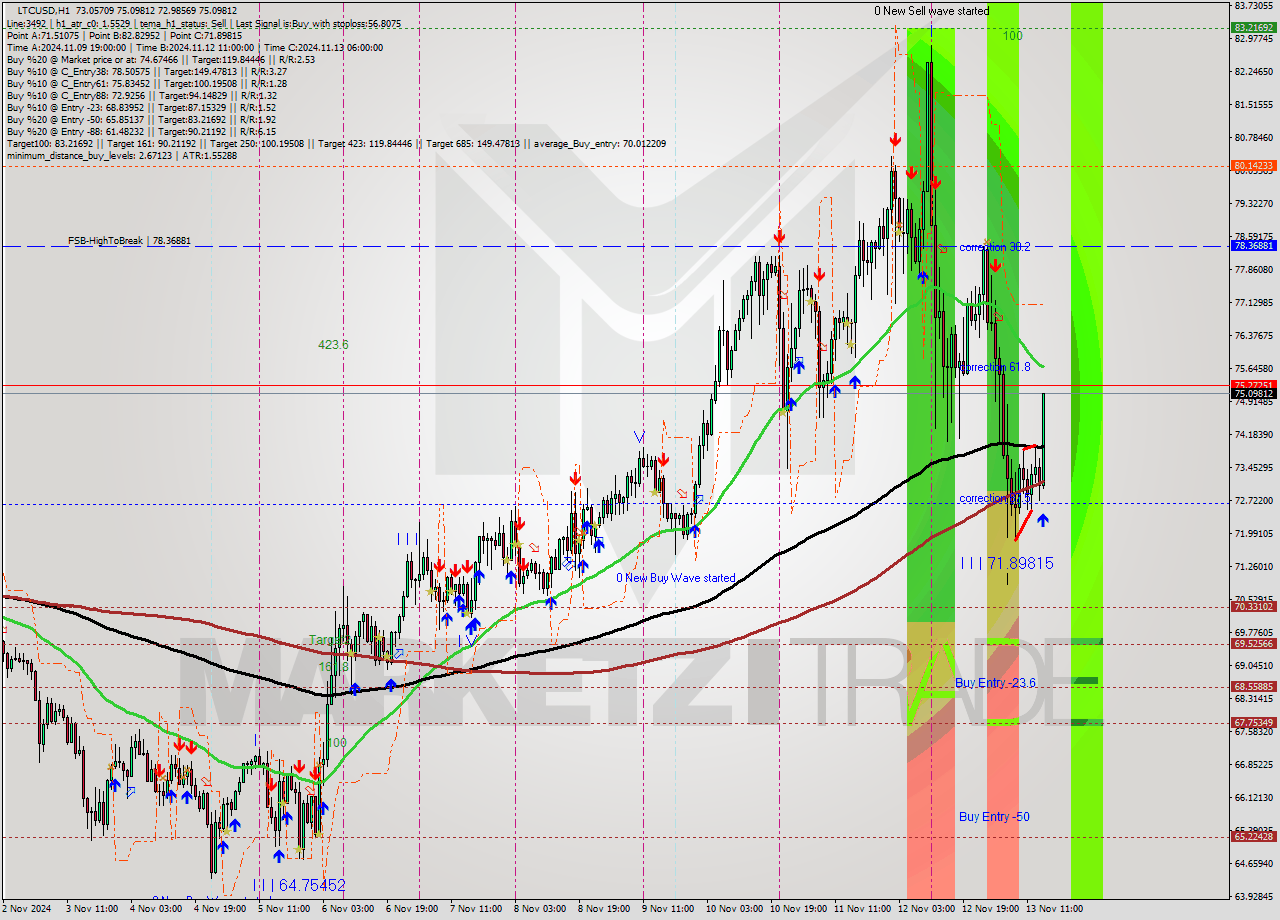Click the 'minimum_distance_buy_levels: 2.67123' text

tap(90, 155)
